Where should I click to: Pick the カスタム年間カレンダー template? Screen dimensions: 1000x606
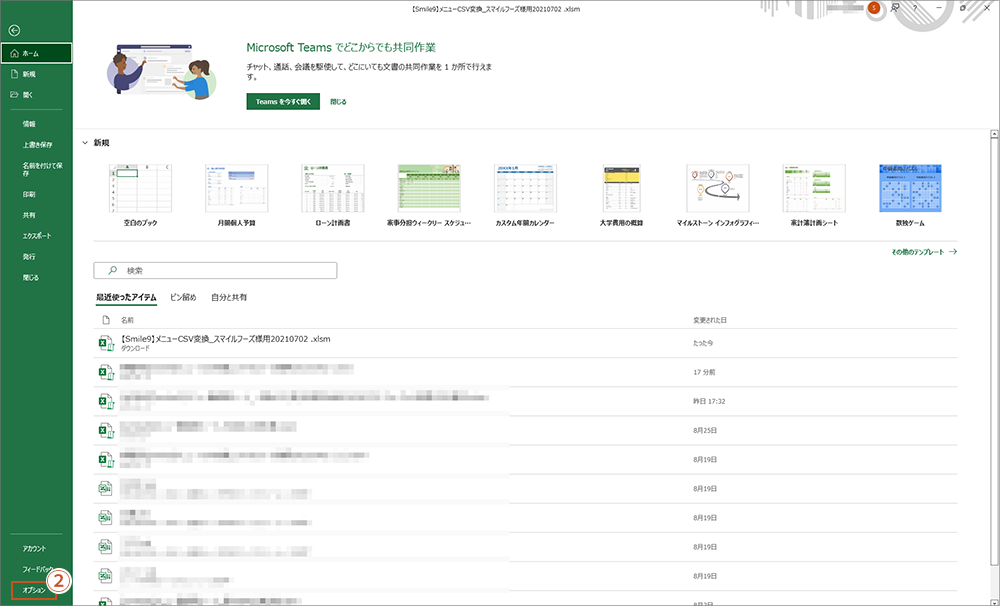click(x=526, y=188)
